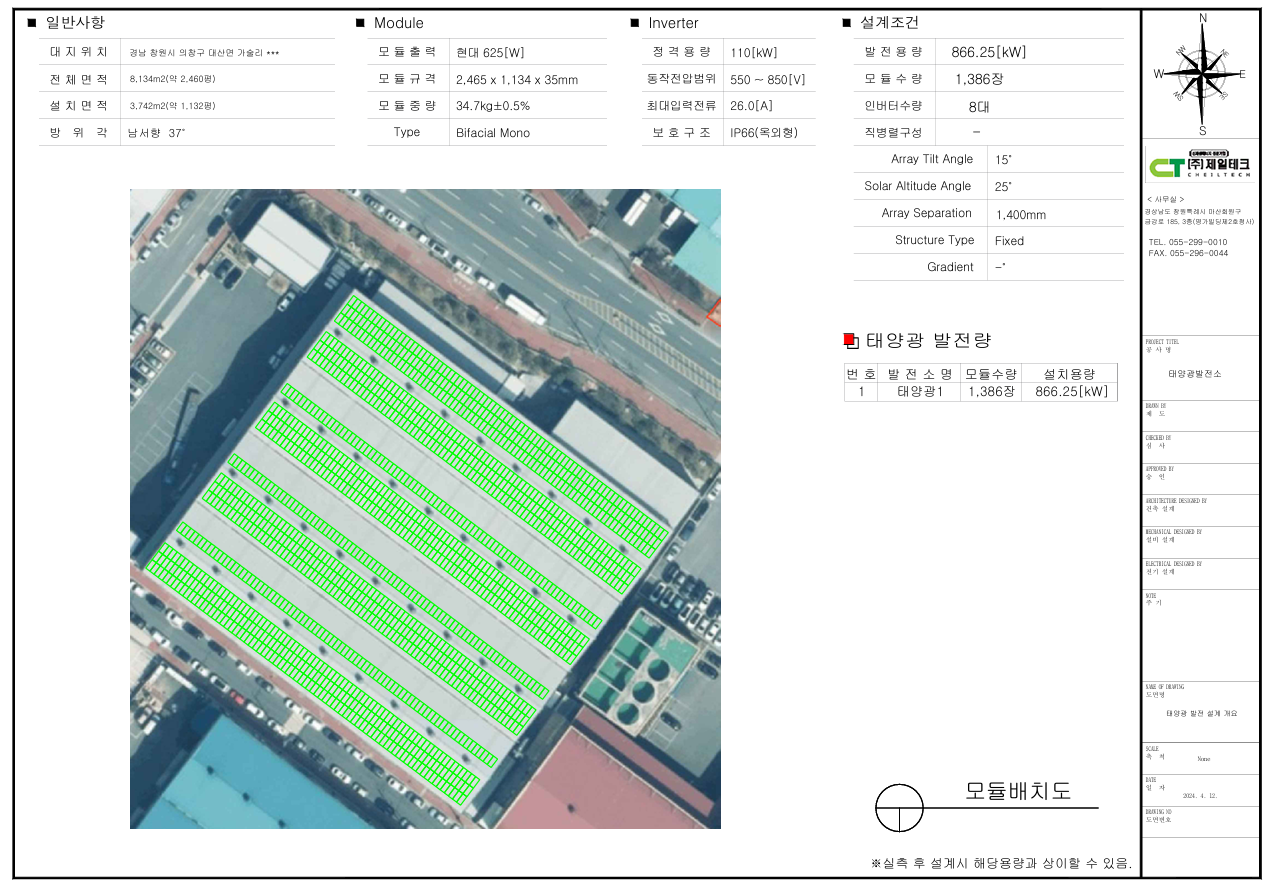Click the Bifacial Mono type value
The width and height of the screenshot is (1274, 891).
(492, 133)
